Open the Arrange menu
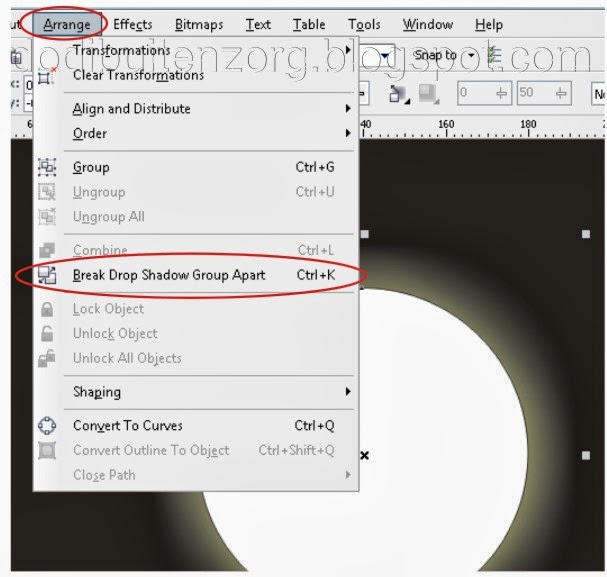607x577 pixels. (x=67, y=24)
